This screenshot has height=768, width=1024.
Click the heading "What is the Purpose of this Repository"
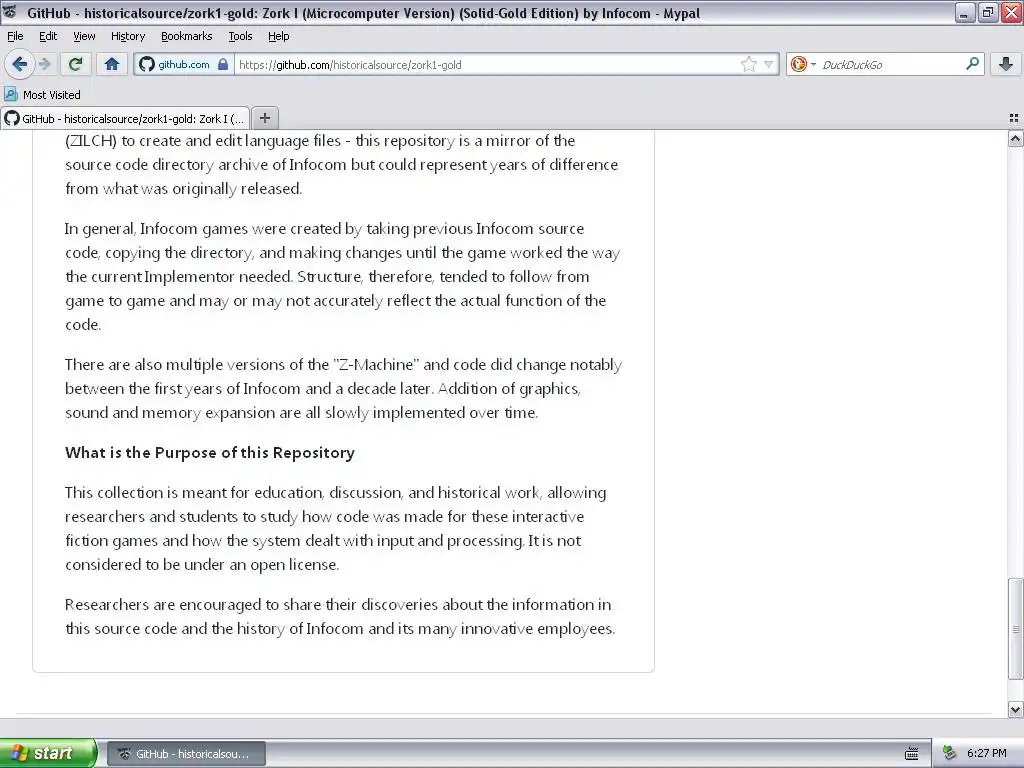210,453
